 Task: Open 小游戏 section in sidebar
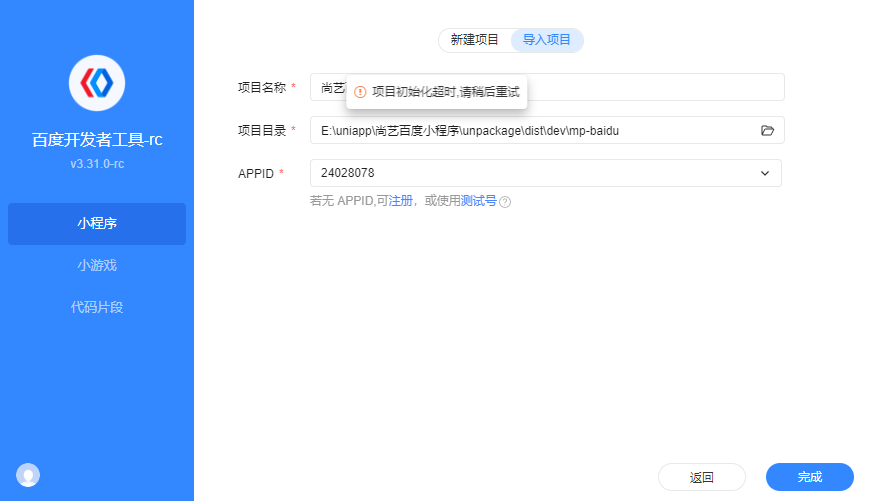point(97,265)
